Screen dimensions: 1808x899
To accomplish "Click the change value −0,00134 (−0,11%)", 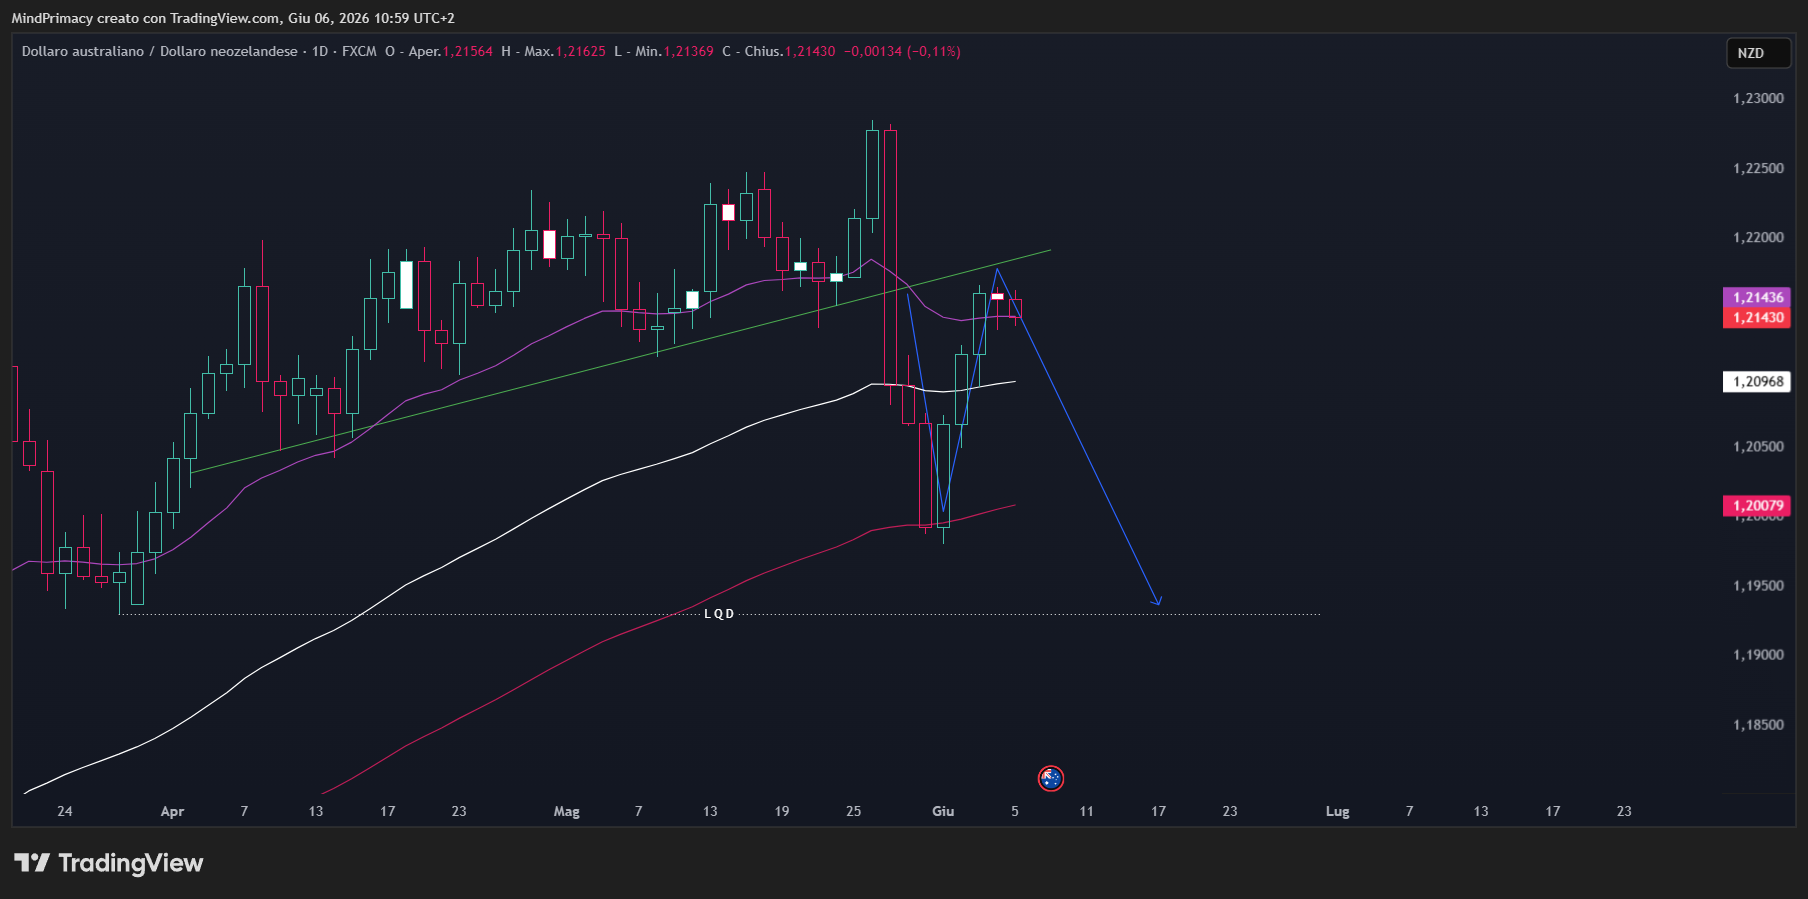I will click(x=902, y=51).
